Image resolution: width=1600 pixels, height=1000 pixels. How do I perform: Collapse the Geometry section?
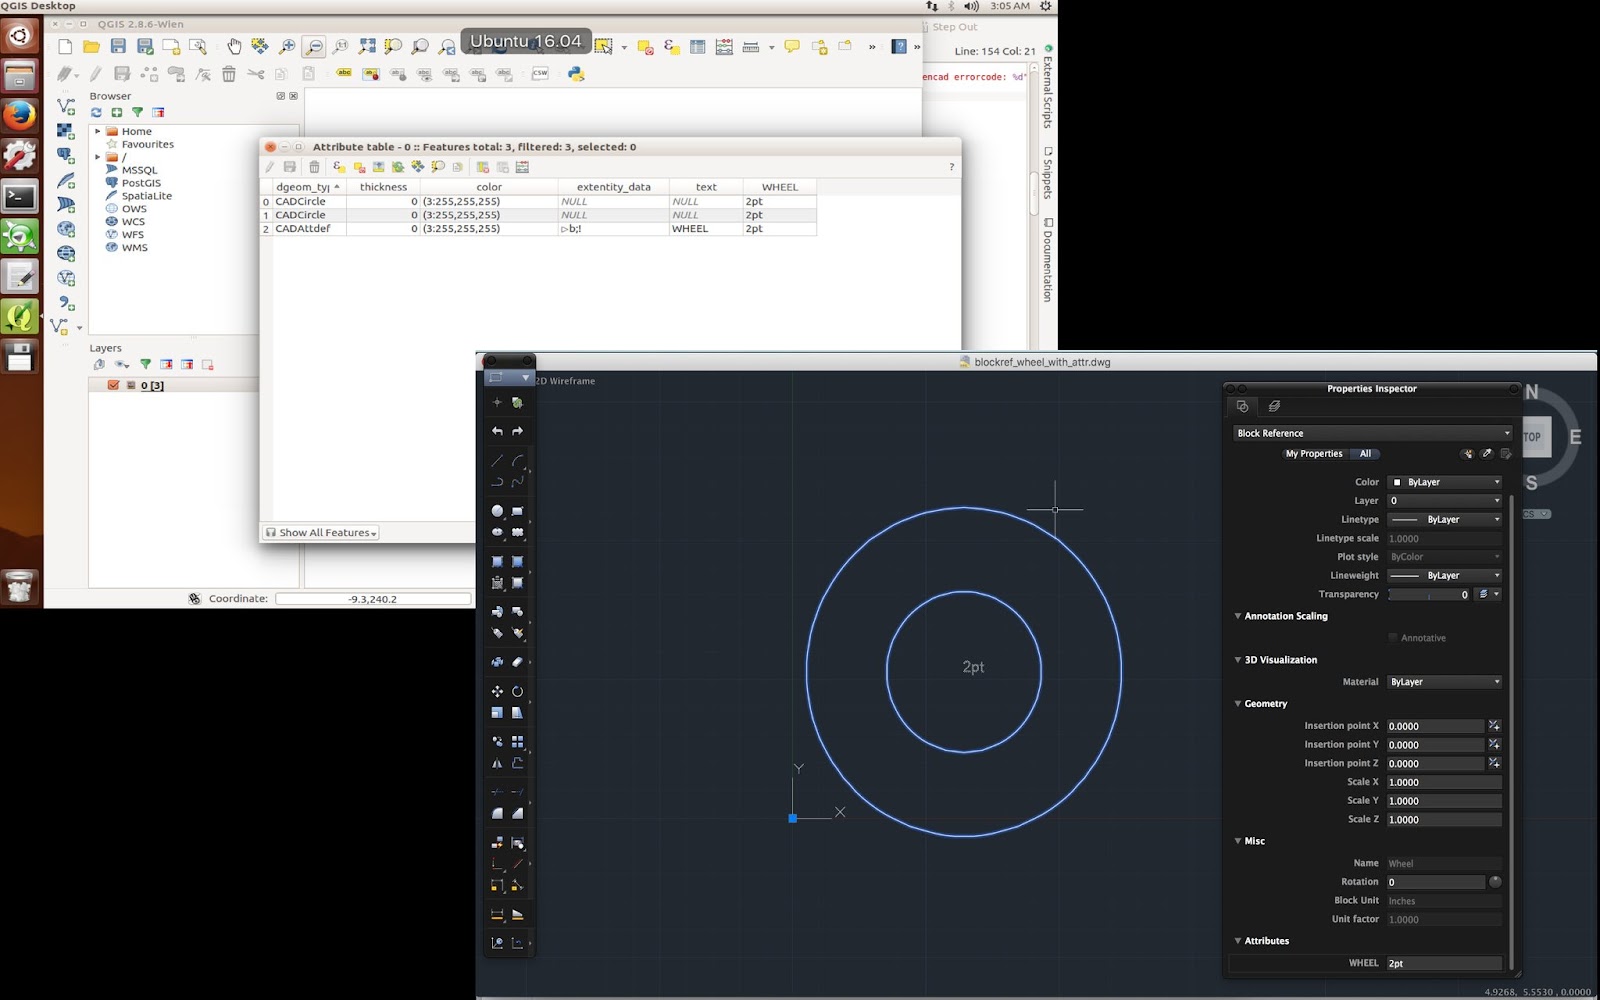click(1238, 704)
